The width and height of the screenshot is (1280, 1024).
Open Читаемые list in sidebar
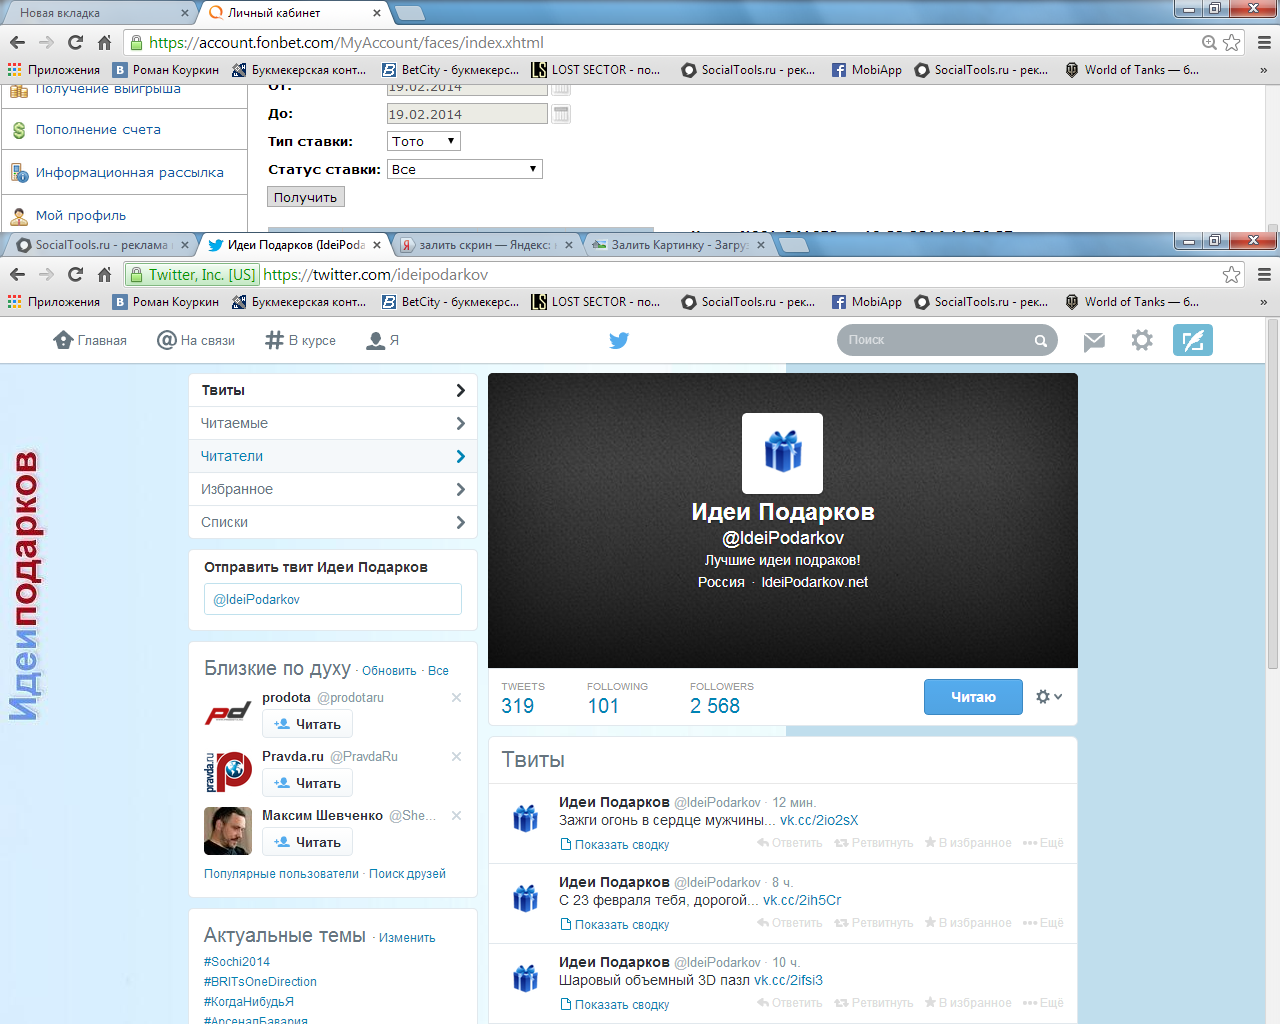click(x=333, y=423)
